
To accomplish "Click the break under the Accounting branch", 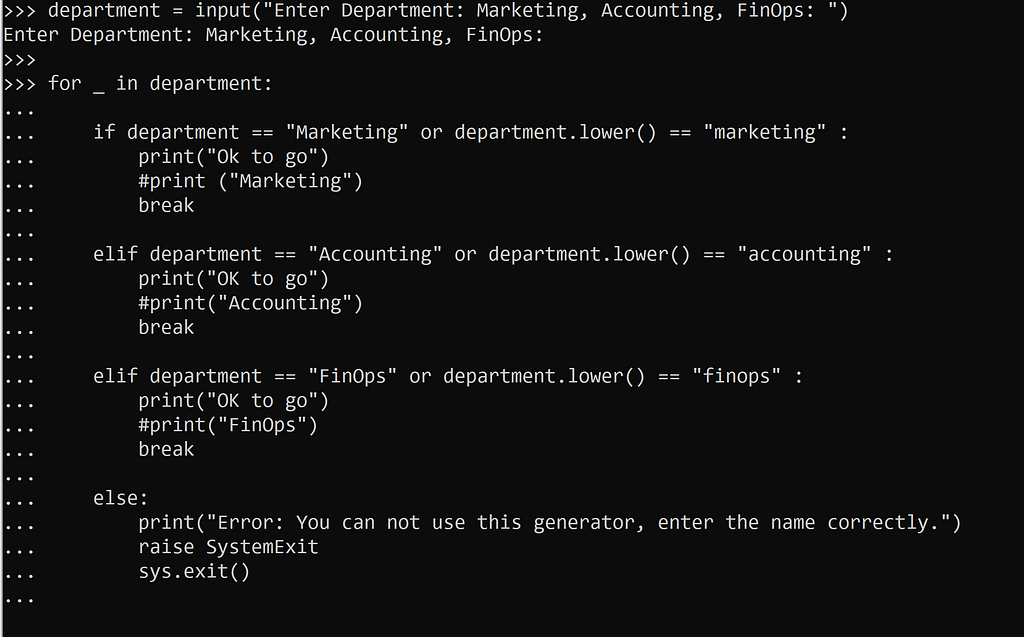I will tap(166, 327).
